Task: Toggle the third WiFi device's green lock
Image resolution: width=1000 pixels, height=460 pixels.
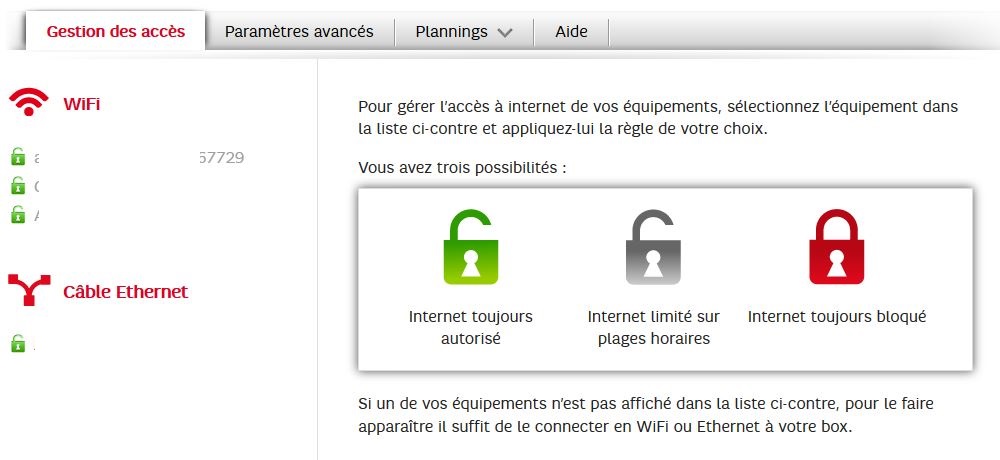Action: pos(17,214)
